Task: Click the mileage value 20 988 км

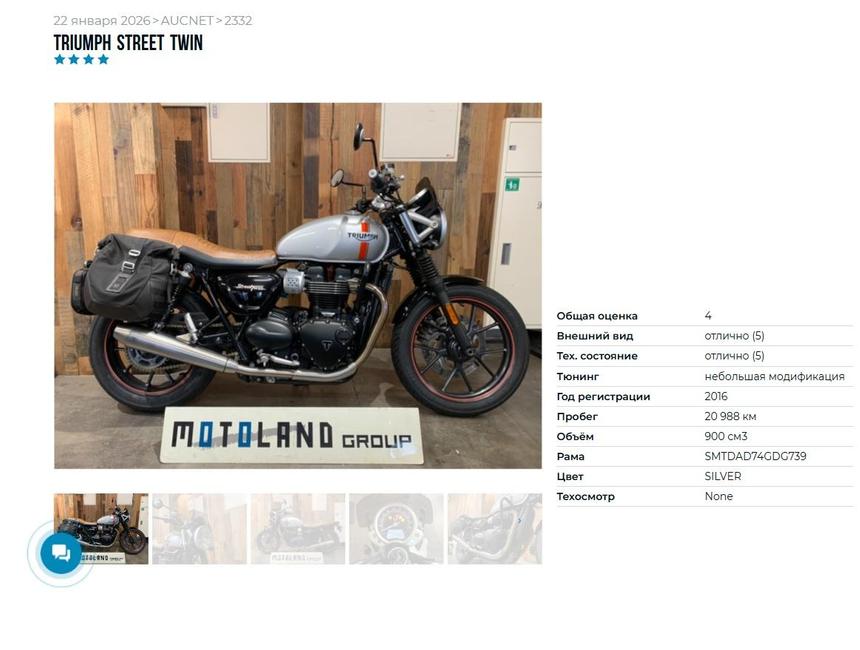Action: tap(730, 416)
